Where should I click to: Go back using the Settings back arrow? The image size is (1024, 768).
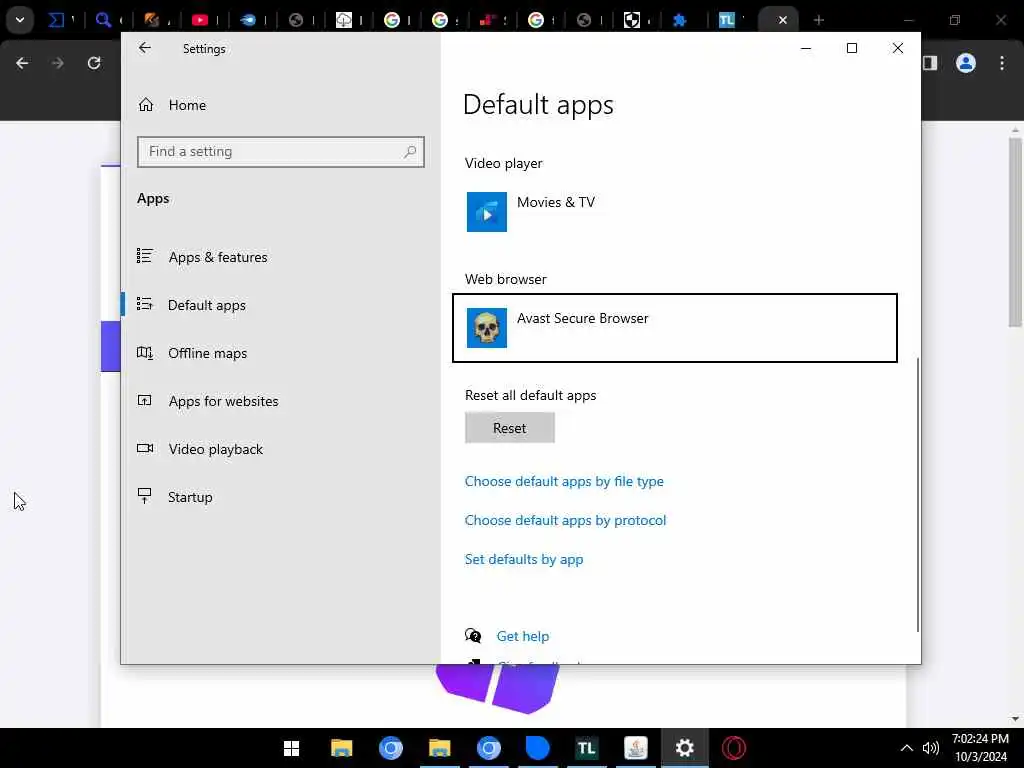click(x=145, y=48)
